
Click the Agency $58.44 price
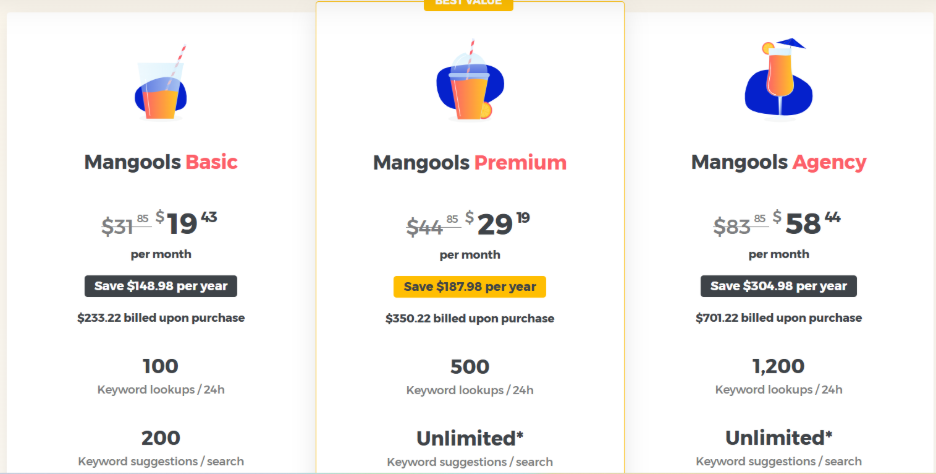(806, 224)
